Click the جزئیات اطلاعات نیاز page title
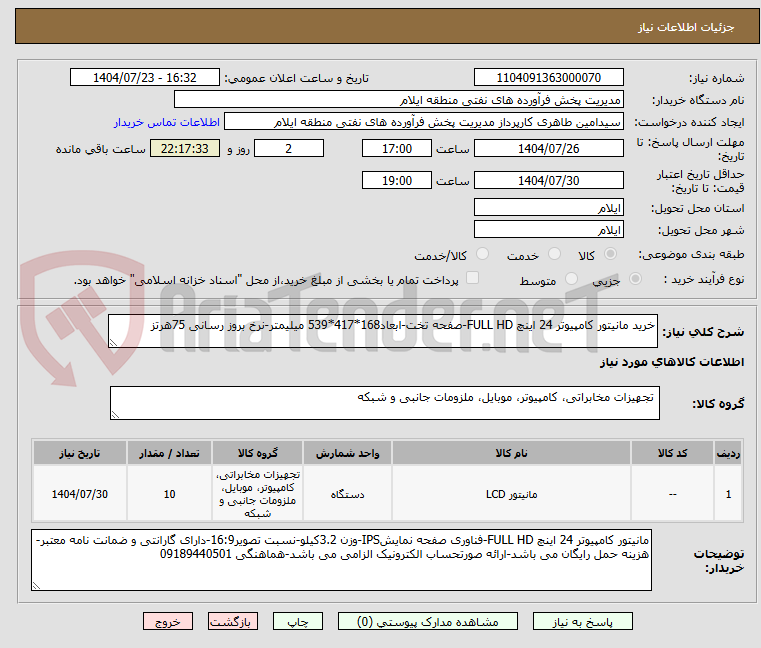 tap(685, 27)
